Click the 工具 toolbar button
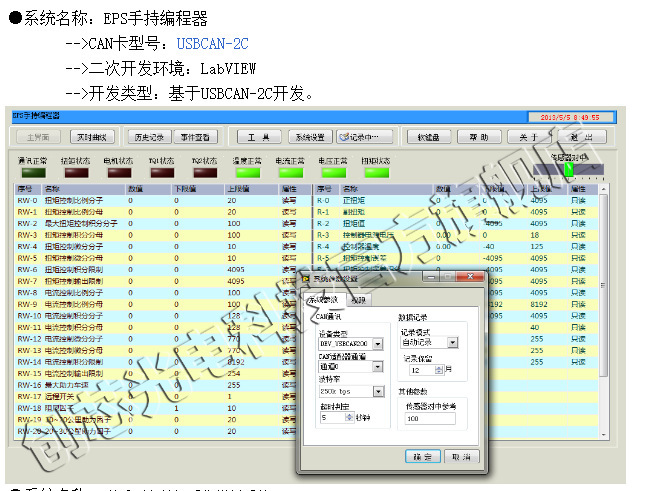Screen dimensions: 651x491 (259, 137)
